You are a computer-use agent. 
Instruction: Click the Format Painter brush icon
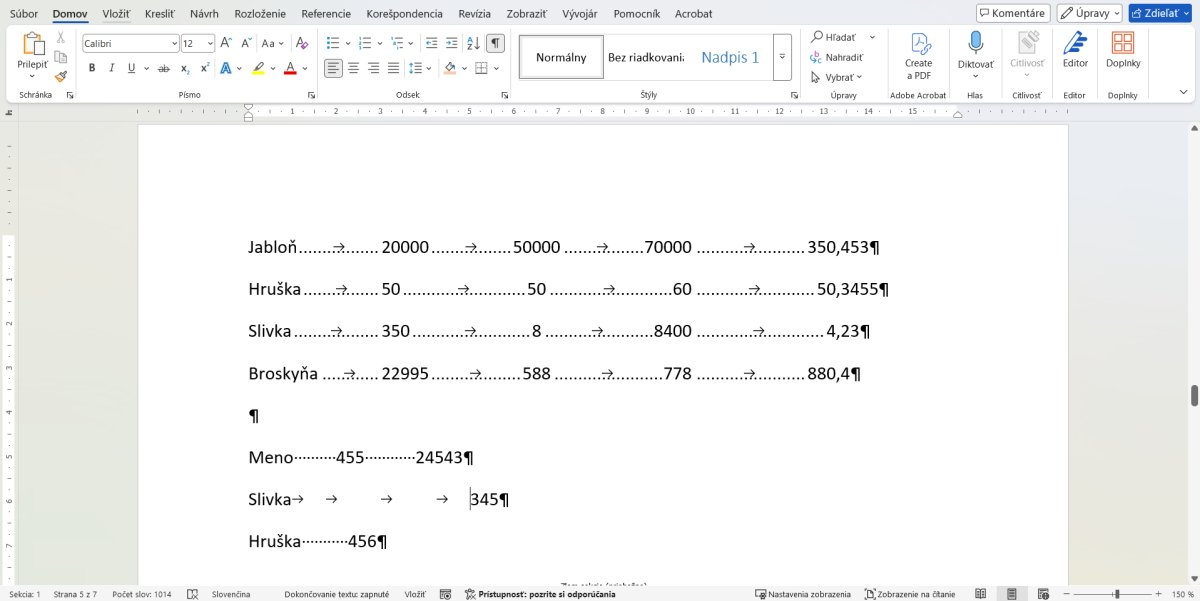point(61,76)
